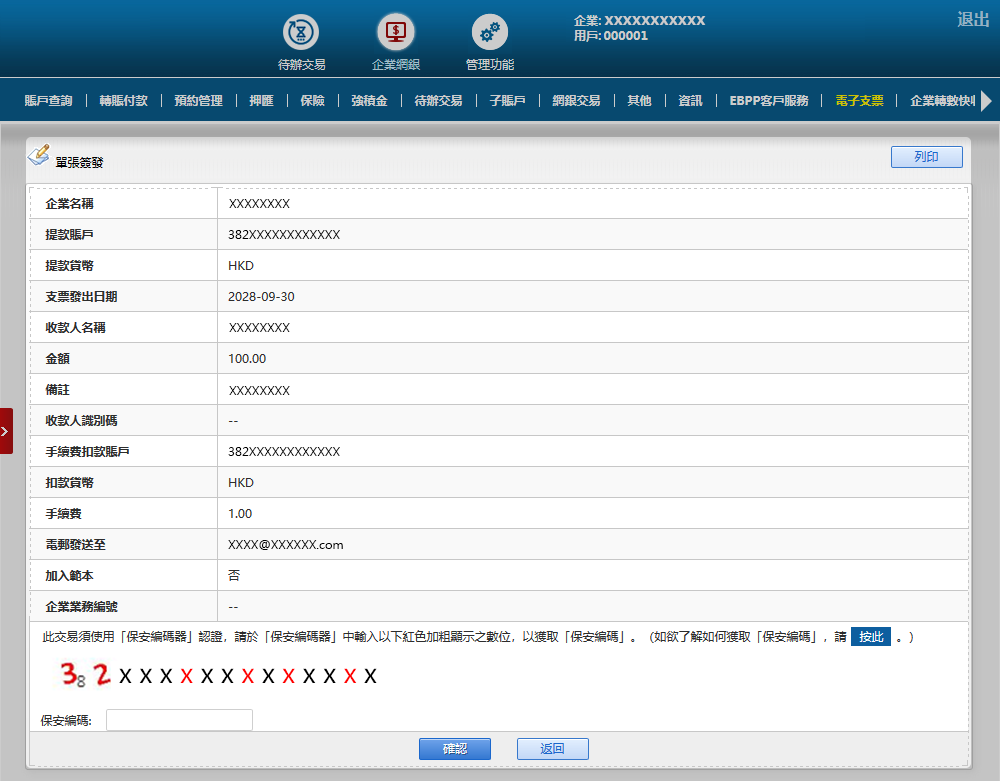Select the 電子支票 menu item
1000x781 pixels.
pyautogui.click(x=859, y=101)
